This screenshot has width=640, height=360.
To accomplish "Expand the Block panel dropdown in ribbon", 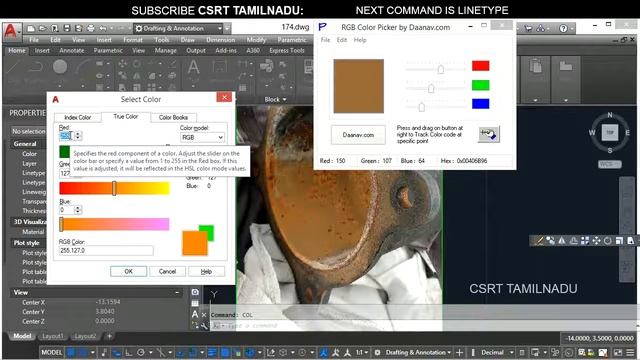I will [x=276, y=99].
